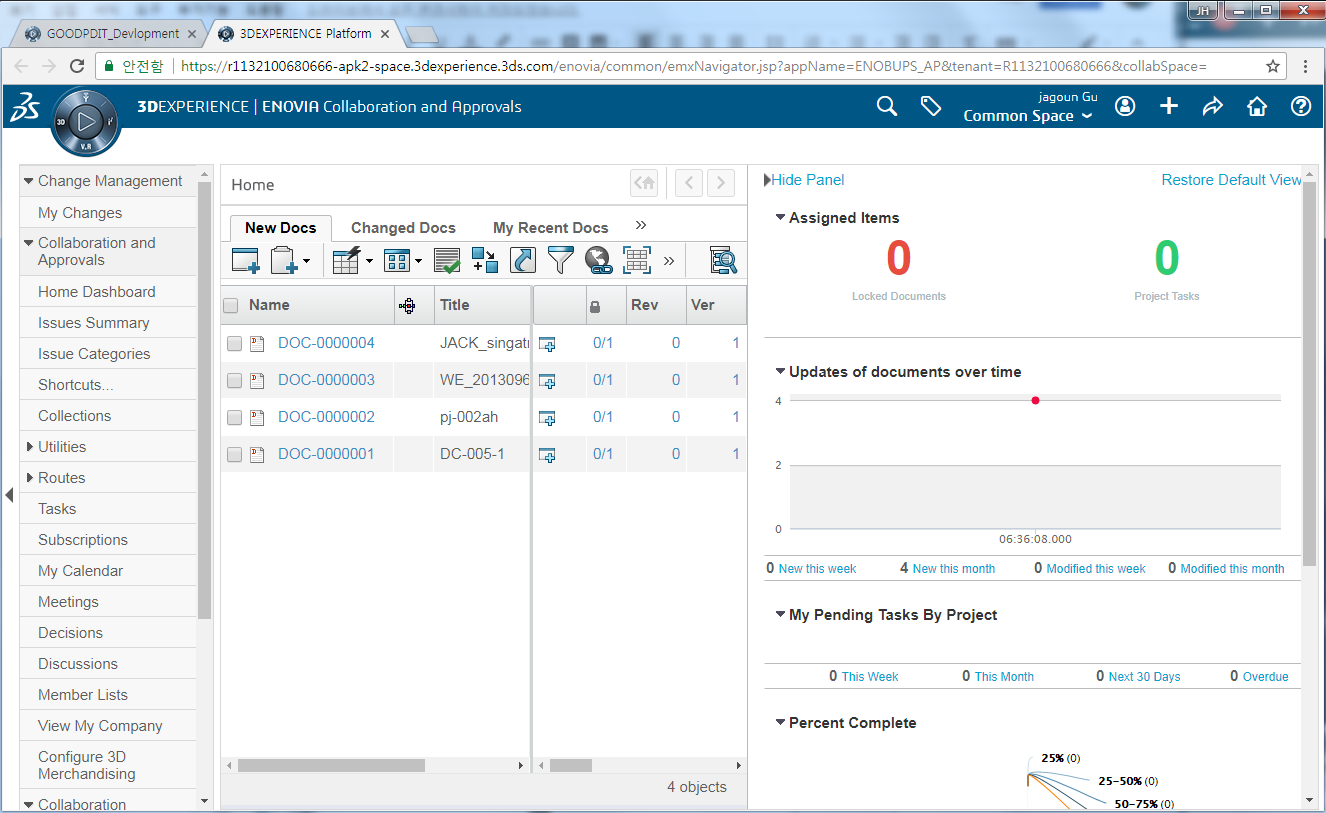This screenshot has height=813, width=1326.
Task: Go to home via house icon
Action: click(1257, 106)
